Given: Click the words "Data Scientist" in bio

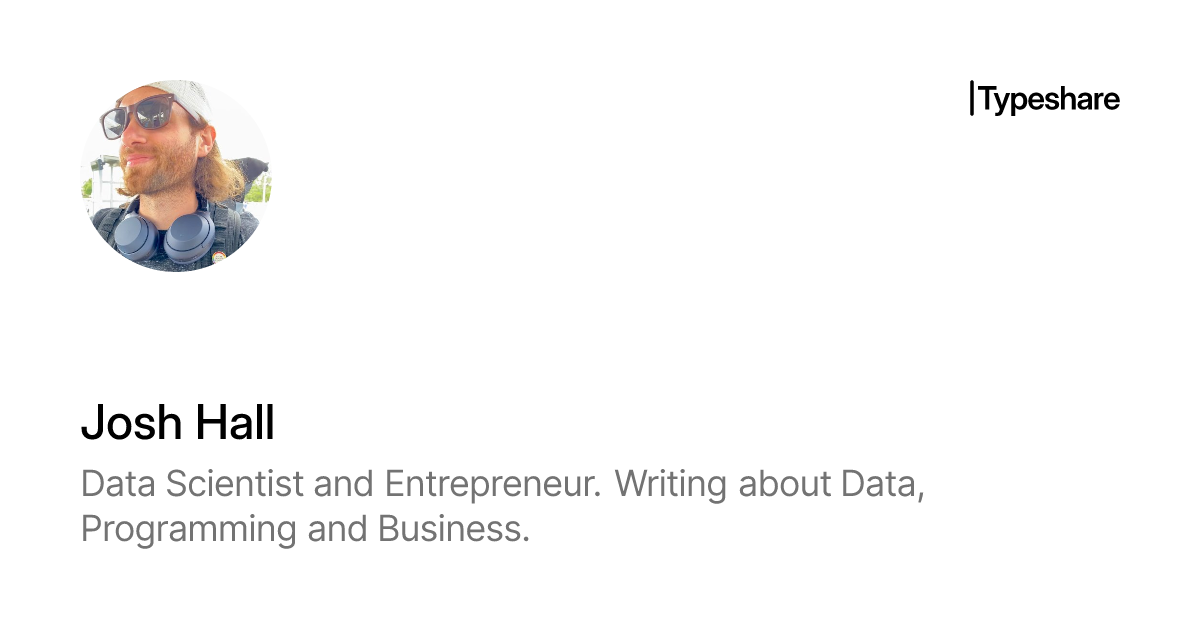Looking at the screenshot, I should click(191, 484).
